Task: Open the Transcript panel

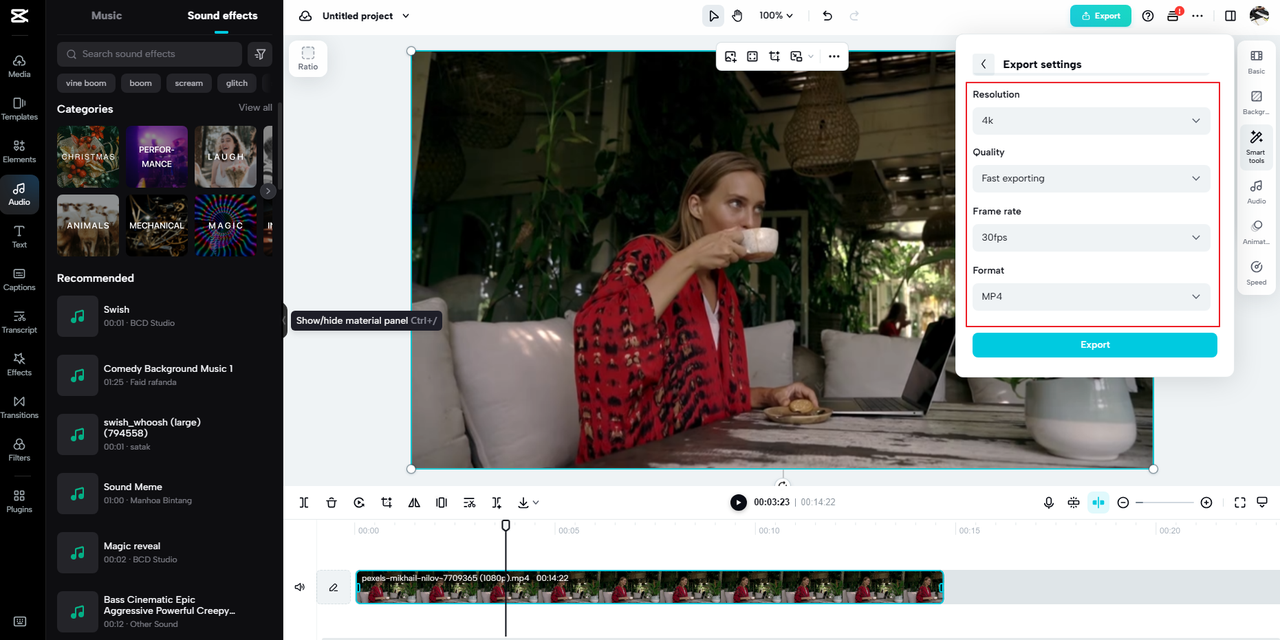Action: pyautogui.click(x=19, y=322)
